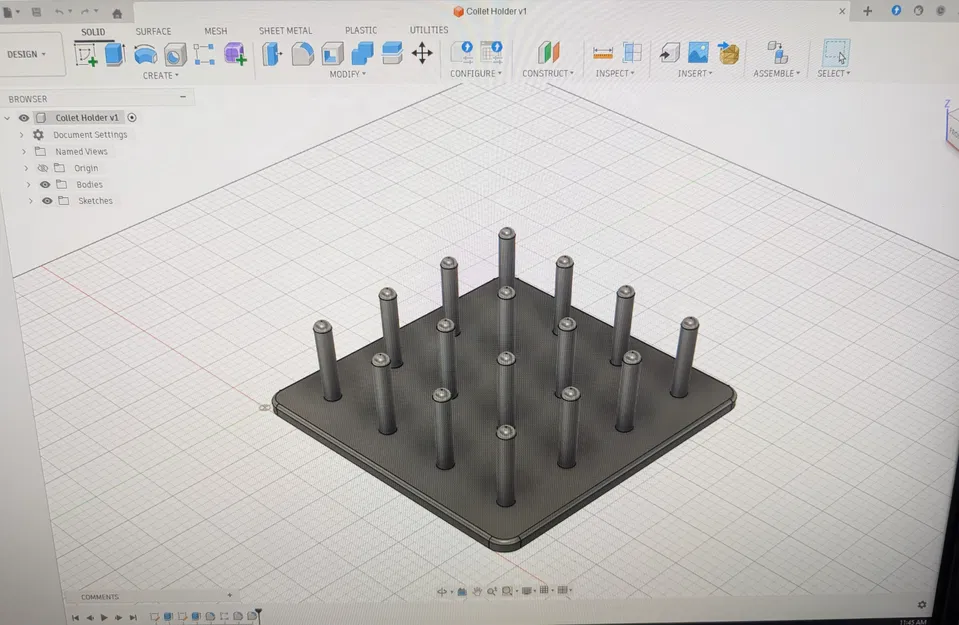This screenshot has width=959, height=625.
Task: Hide the Bodies folder
Action: [x=44, y=184]
